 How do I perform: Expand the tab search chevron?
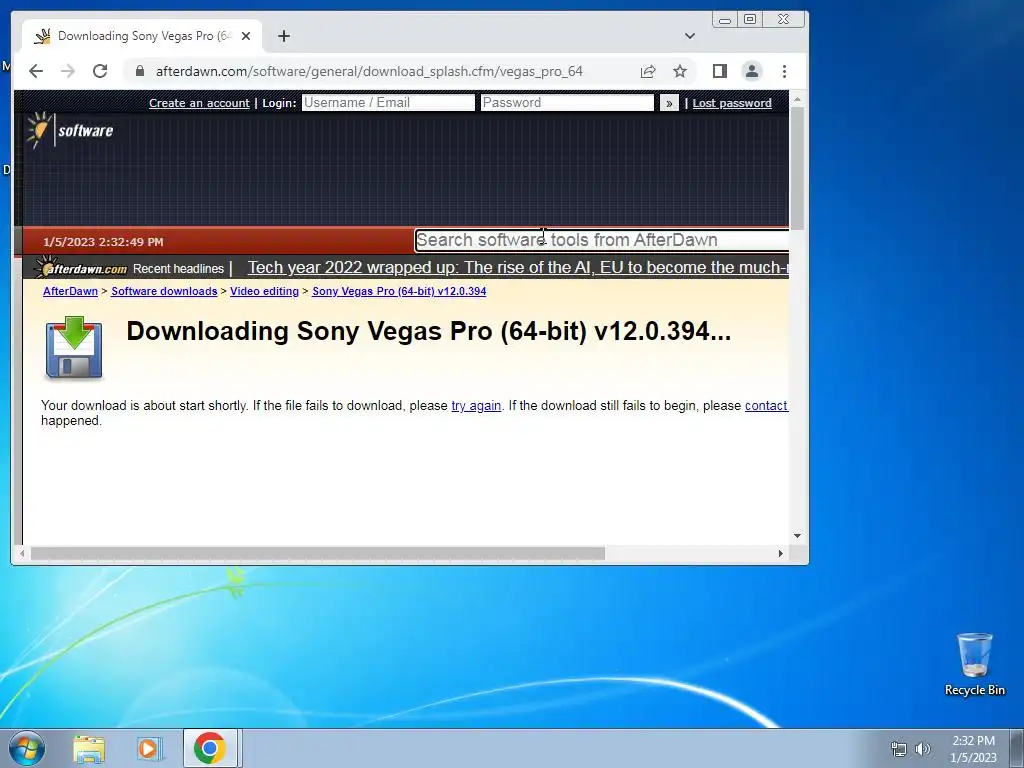(690, 37)
